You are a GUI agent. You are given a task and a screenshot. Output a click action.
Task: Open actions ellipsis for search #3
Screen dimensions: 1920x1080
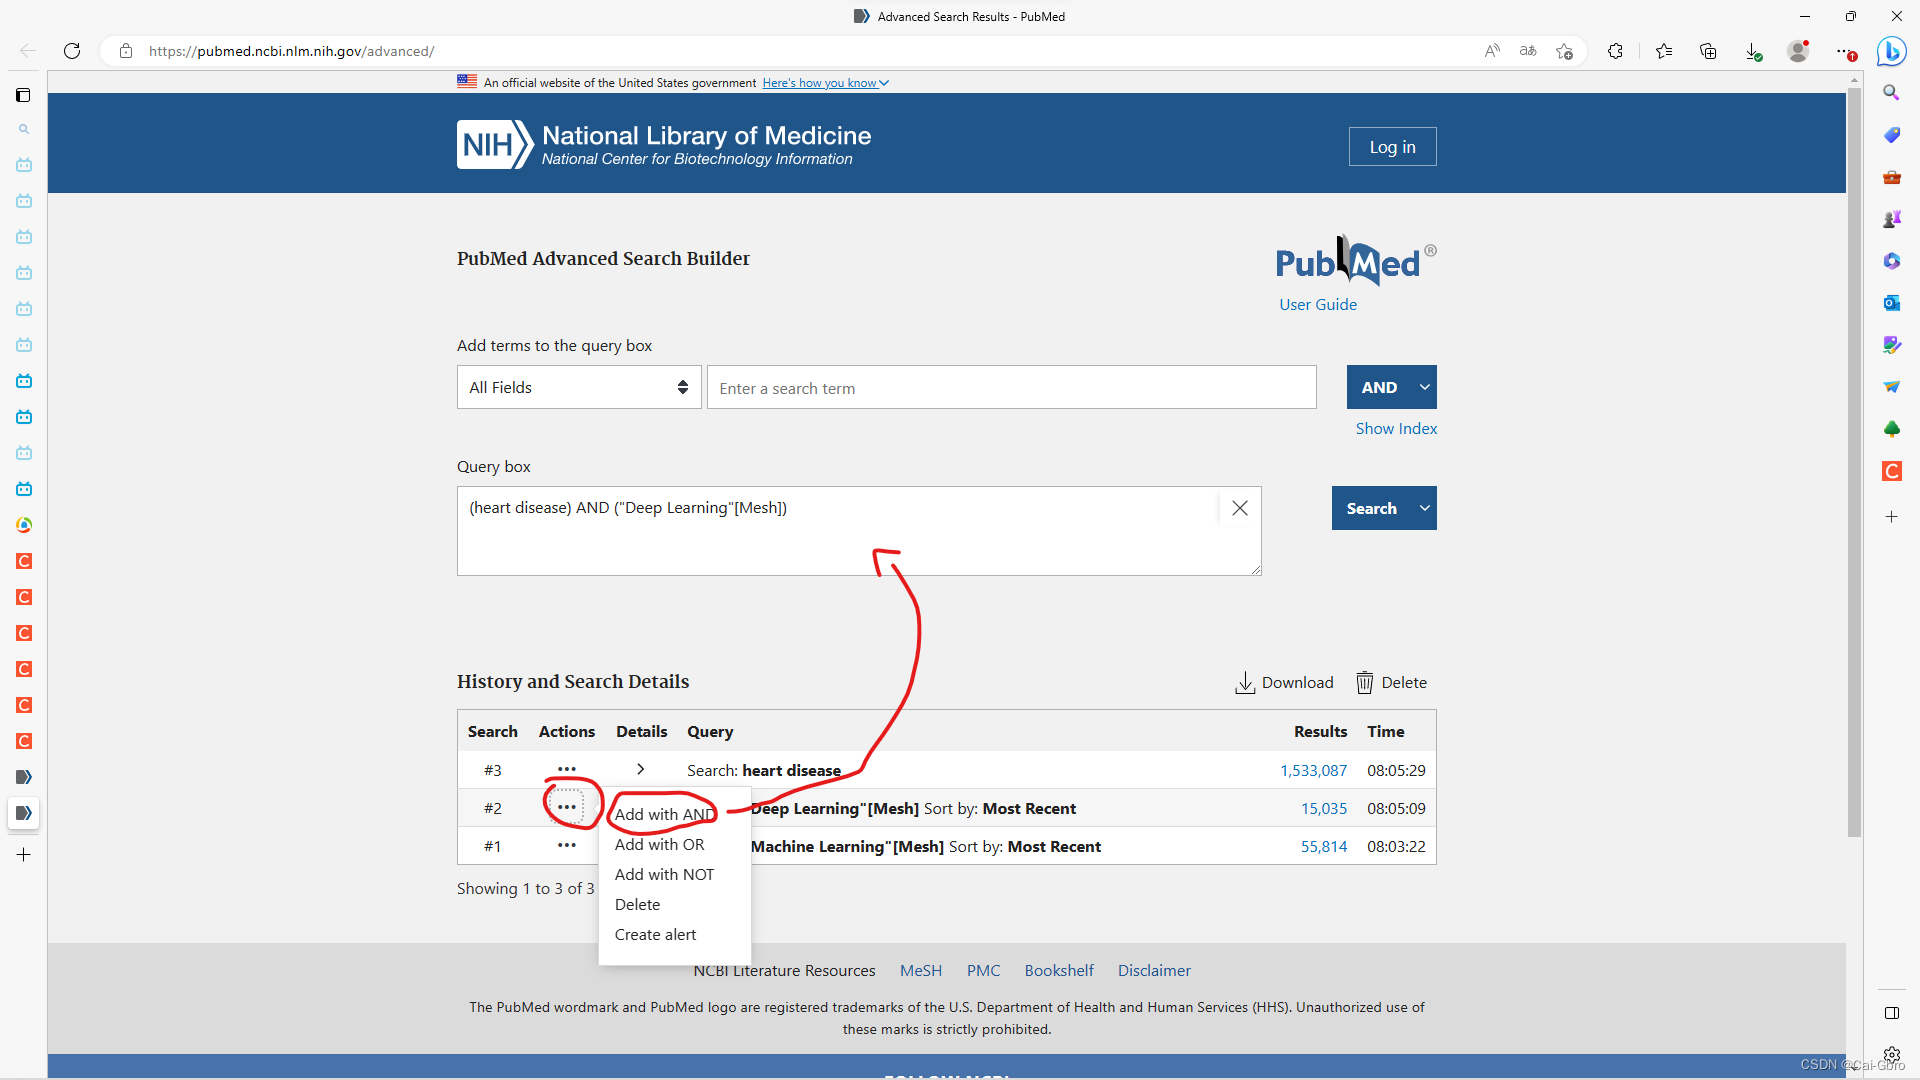click(x=567, y=770)
